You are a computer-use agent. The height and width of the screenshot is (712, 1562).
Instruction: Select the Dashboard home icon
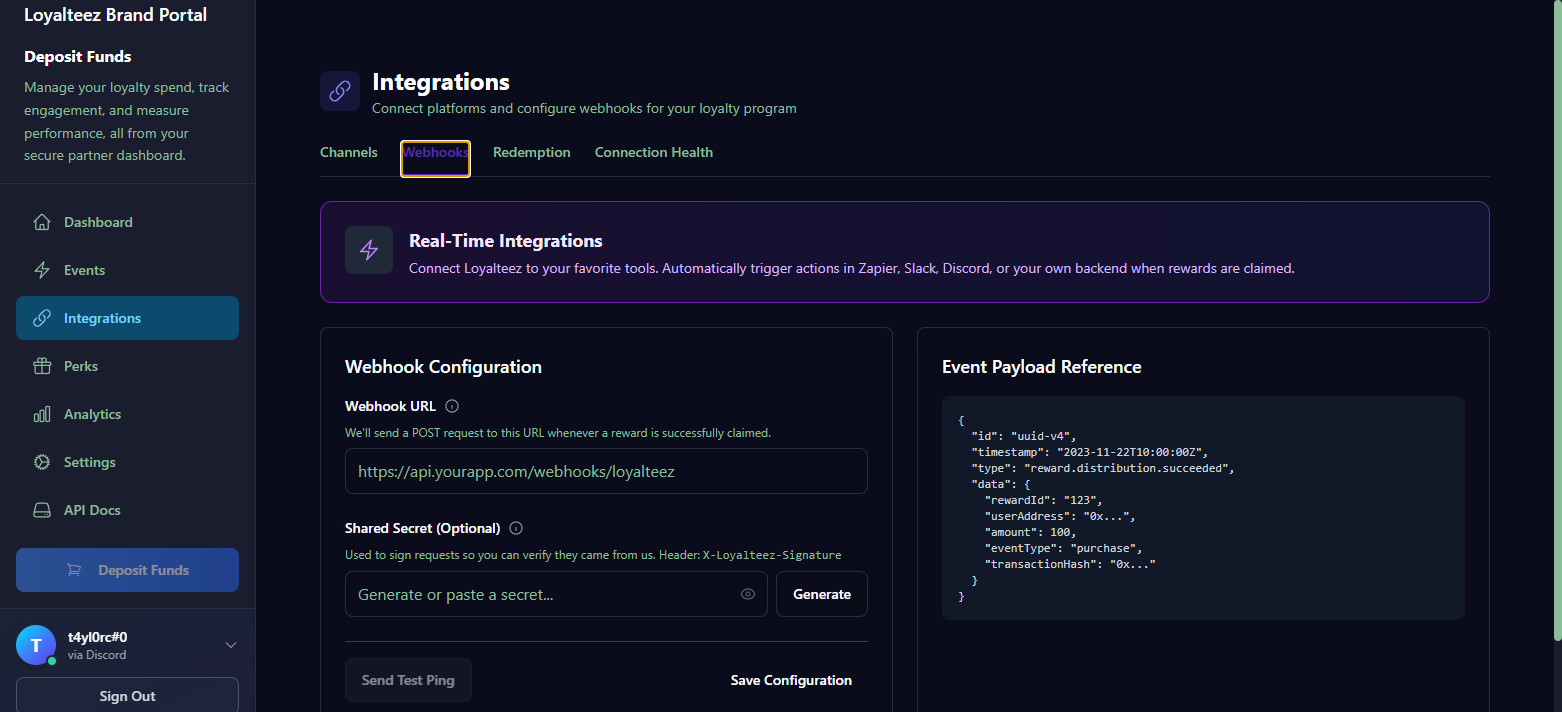click(x=41, y=222)
